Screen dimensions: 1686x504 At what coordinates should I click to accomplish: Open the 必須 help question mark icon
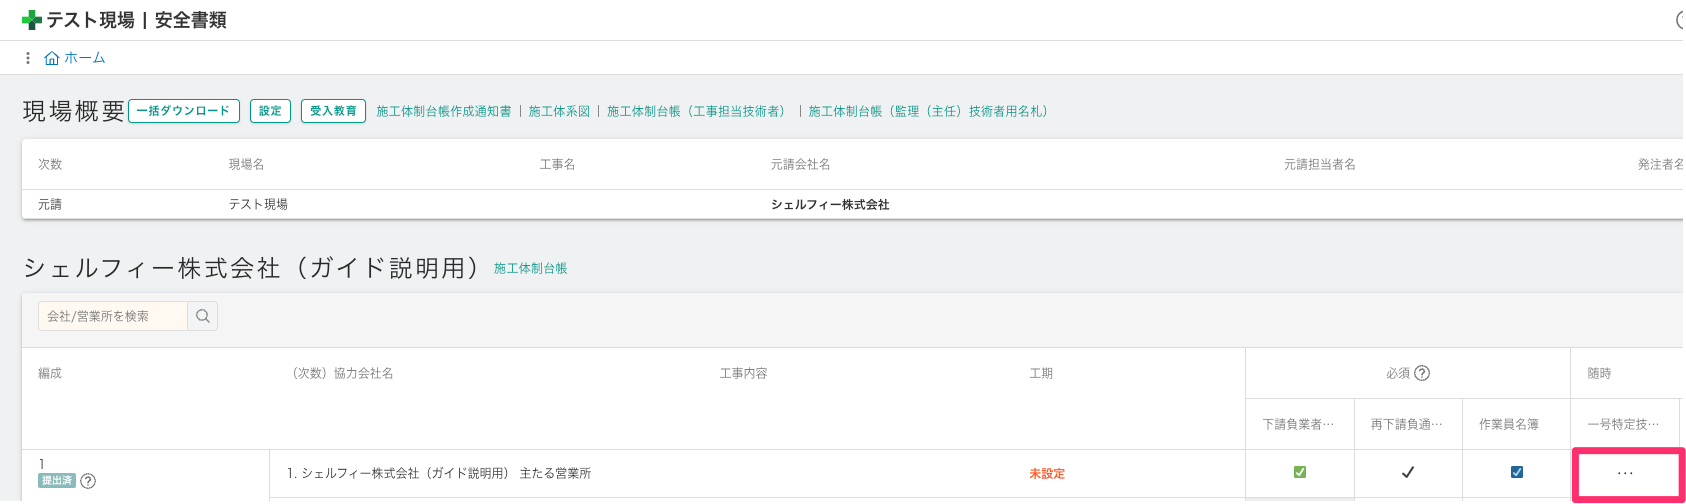point(1422,373)
